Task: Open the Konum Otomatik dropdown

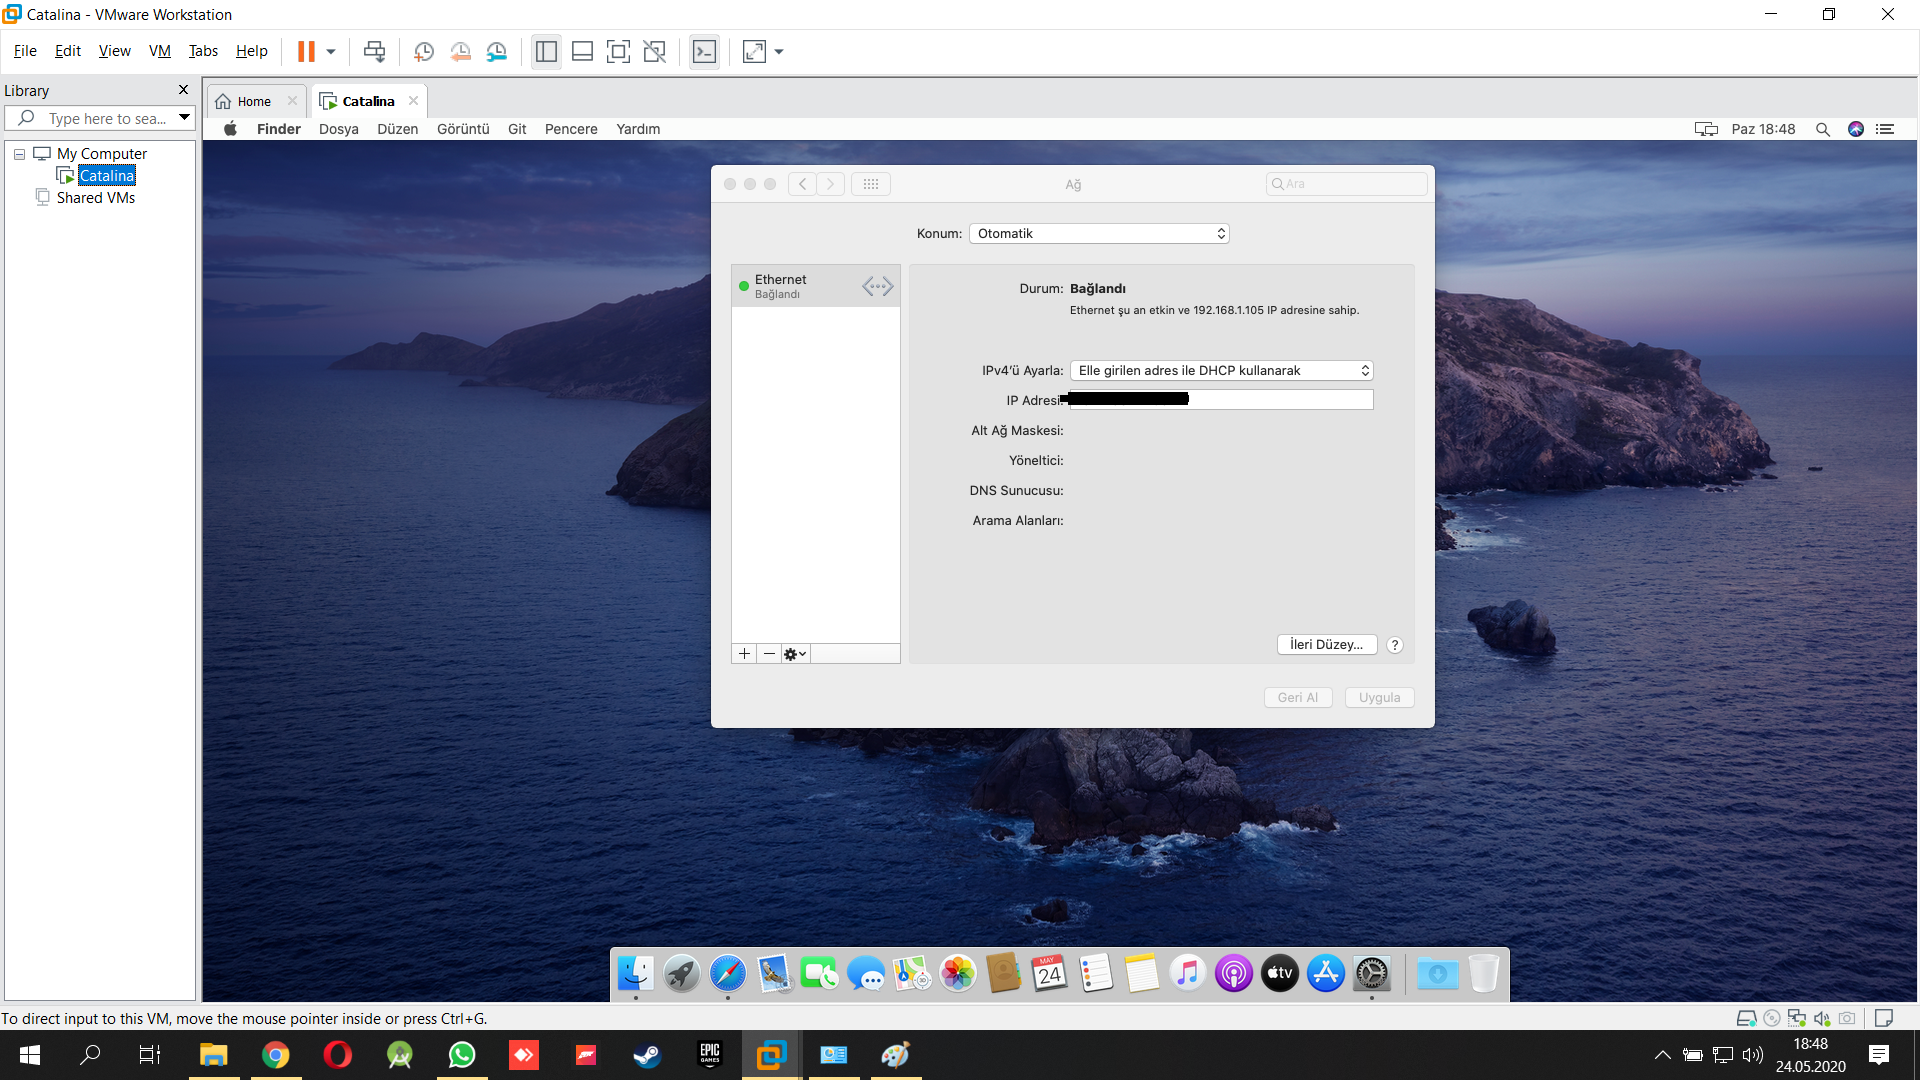Action: 1098,234
